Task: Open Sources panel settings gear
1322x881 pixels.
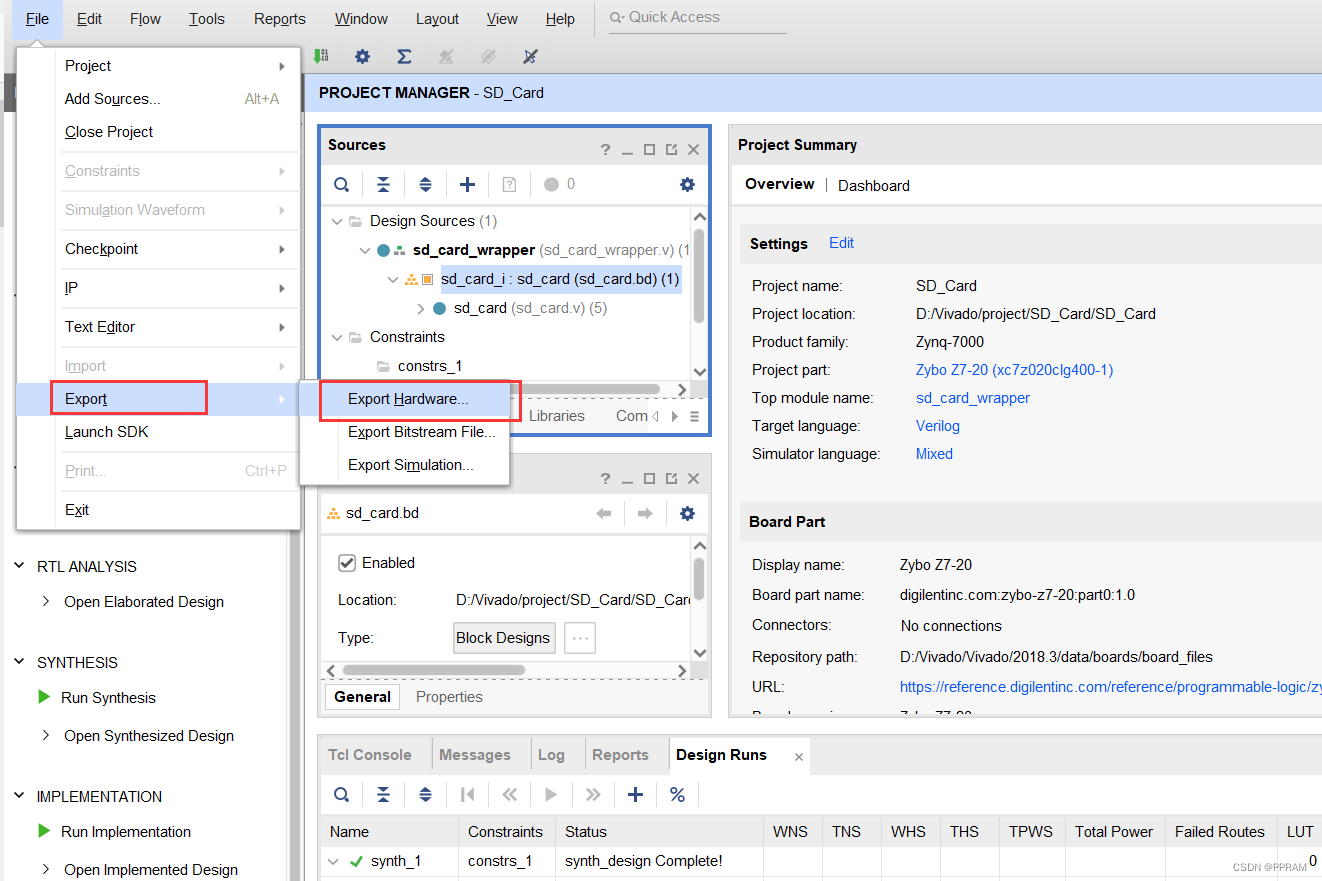Action: pos(687,184)
